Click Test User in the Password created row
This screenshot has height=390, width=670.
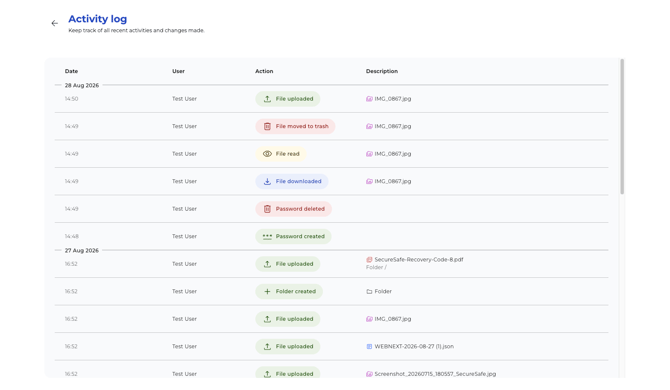[184, 237]
